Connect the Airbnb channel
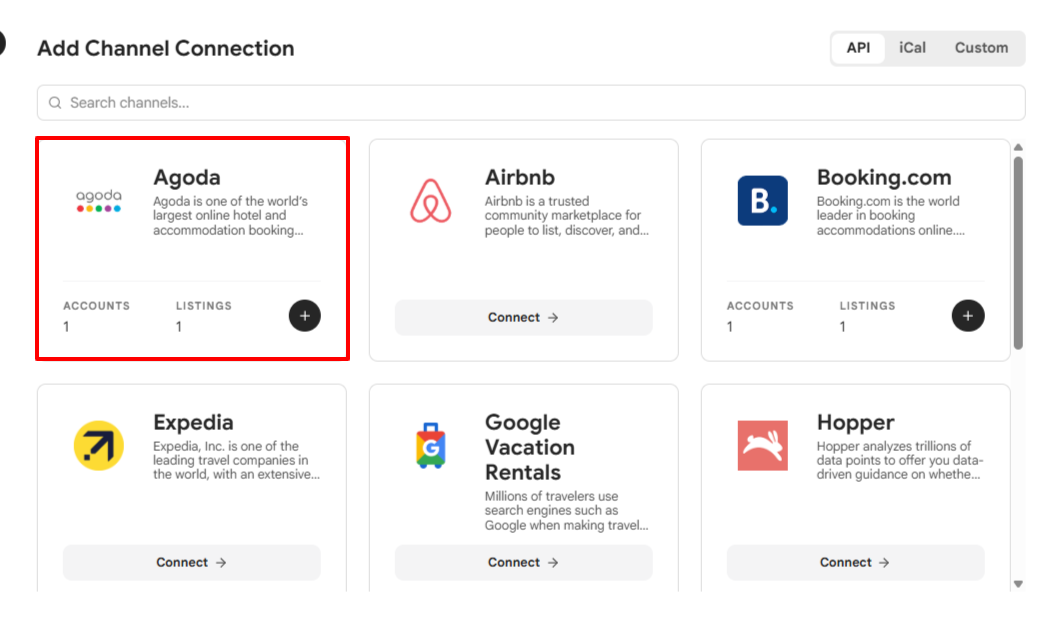Viewport: 1058px width, 619px height. click(524, 317)
